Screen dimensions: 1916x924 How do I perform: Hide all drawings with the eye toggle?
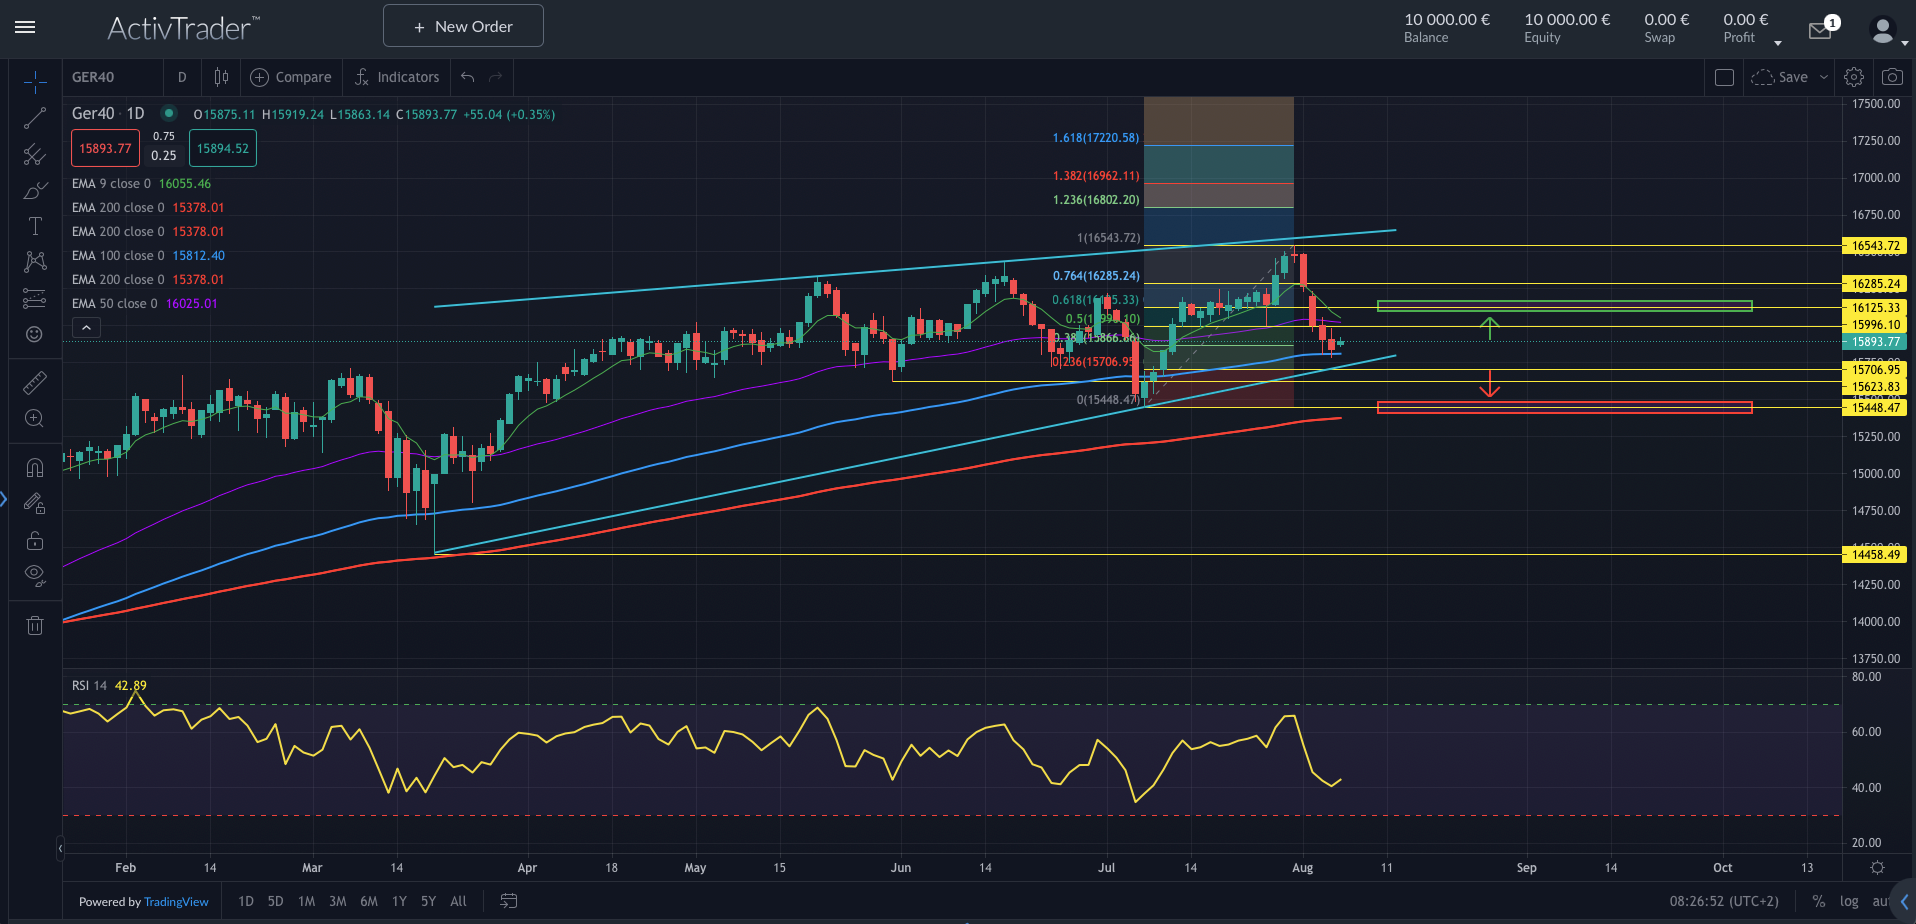coord(35,575)
